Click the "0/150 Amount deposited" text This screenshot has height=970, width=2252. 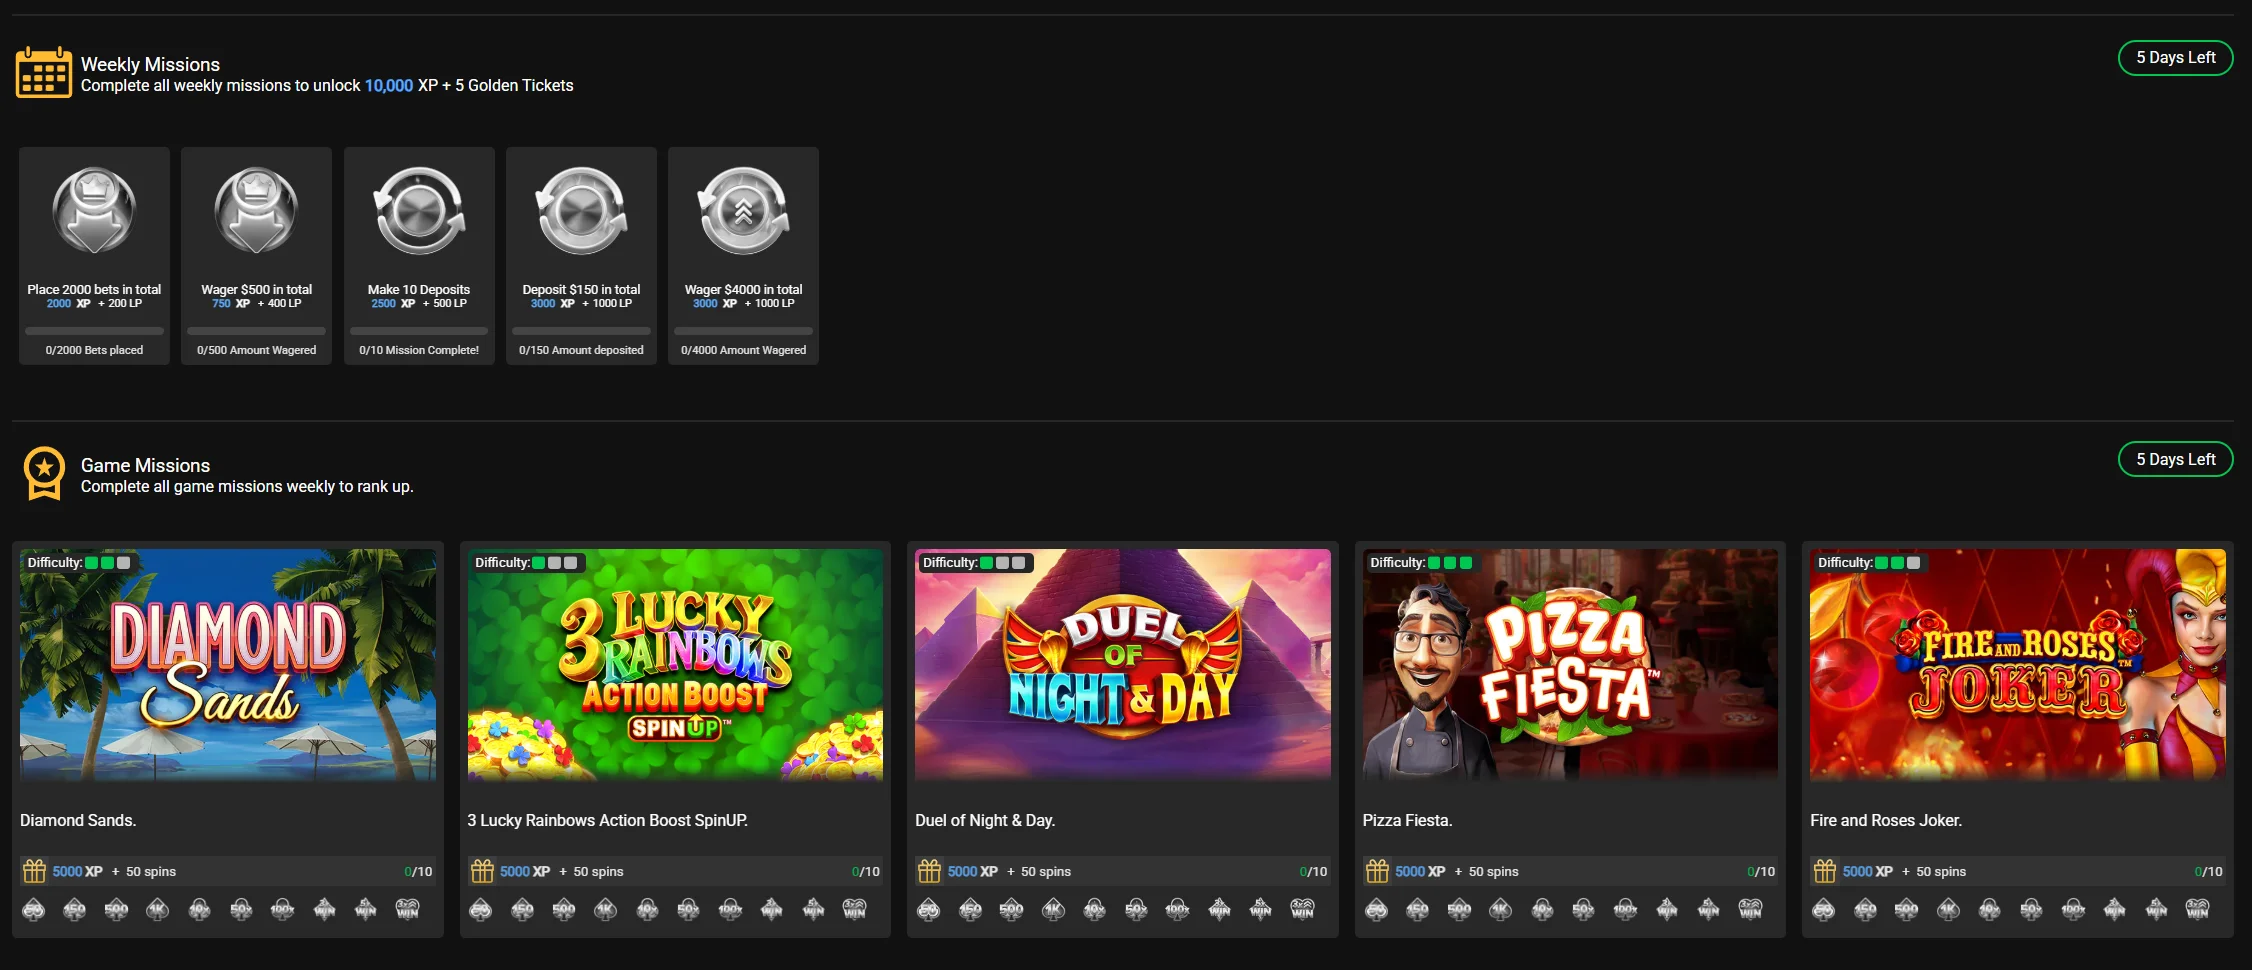(x=582, y=350)
